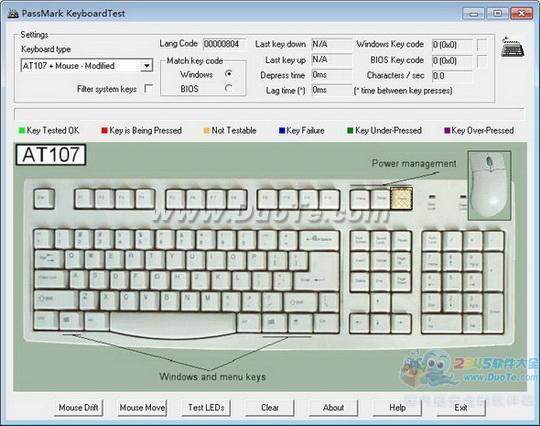Click the left arrow key image
Image resolution: width=540 pixels, height=426 pixels.
(x=359, y=323)
